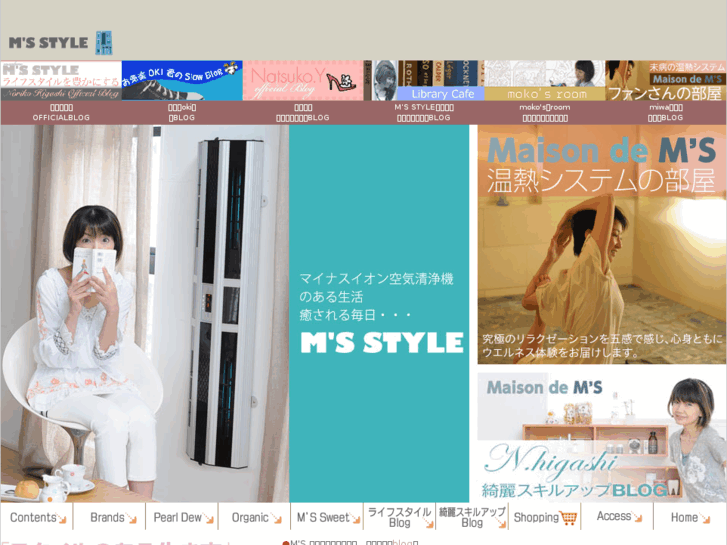Open the Access menu item
This screenshot has width=727, height=545.
coord(617,517)
